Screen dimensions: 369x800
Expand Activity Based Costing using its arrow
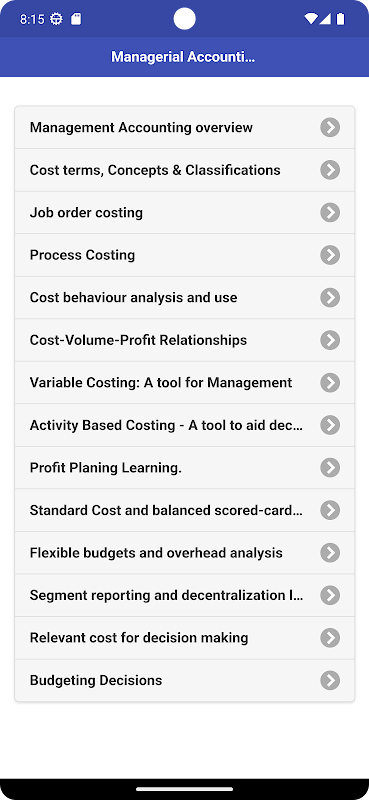(x=330, y=425)
